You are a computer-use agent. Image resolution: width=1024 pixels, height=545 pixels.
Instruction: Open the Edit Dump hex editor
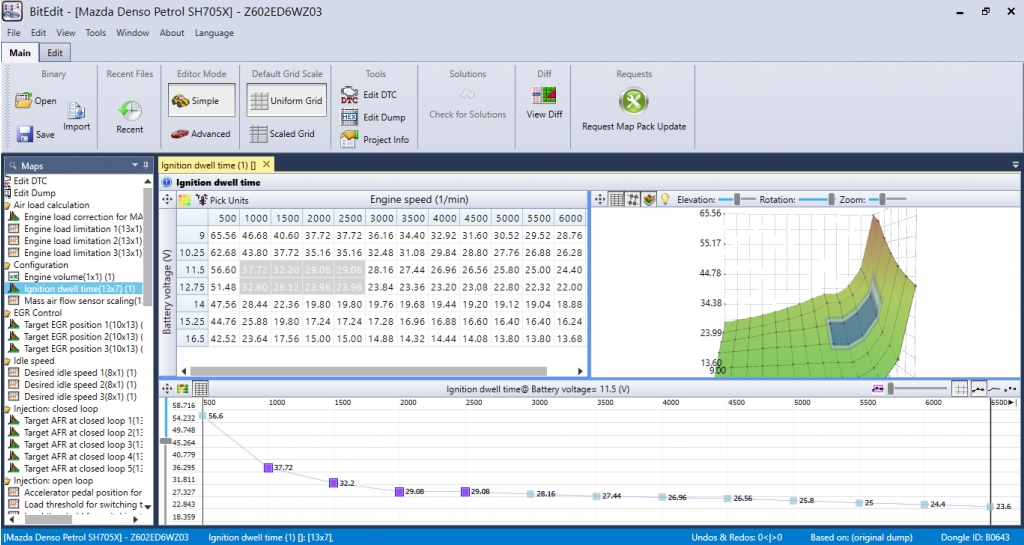373,117
